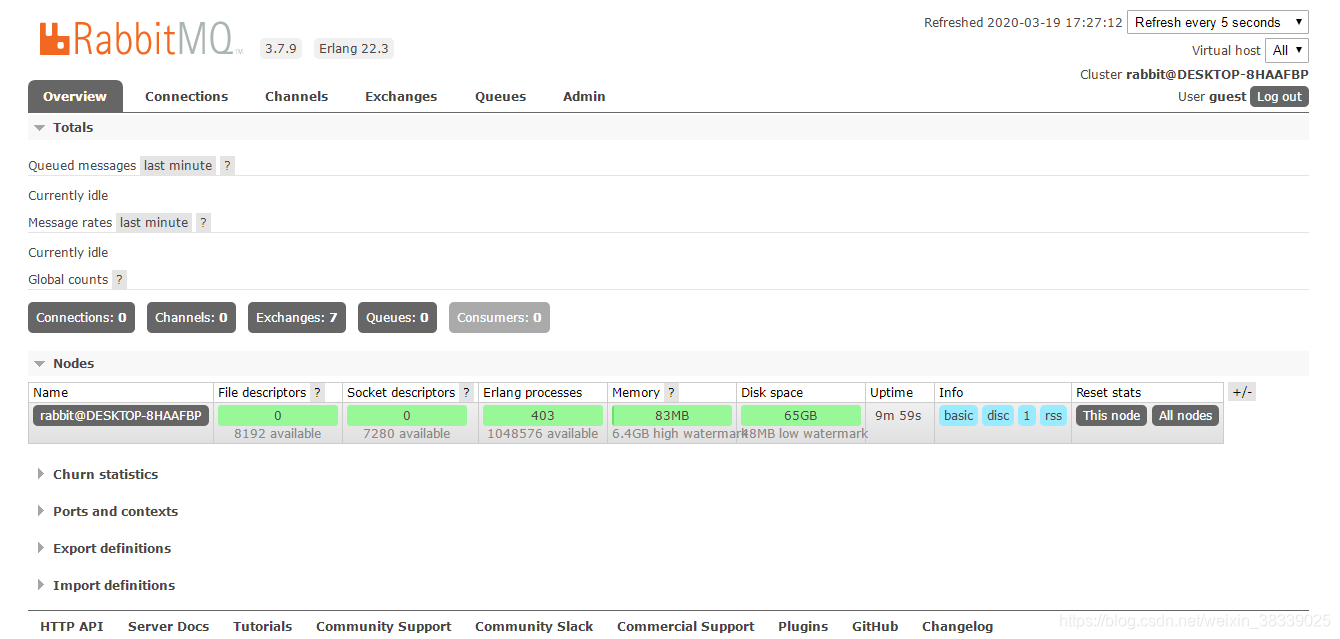This screenshot has height=639, width=1340.
Task: Click the basic info tag
Action: 958,416
